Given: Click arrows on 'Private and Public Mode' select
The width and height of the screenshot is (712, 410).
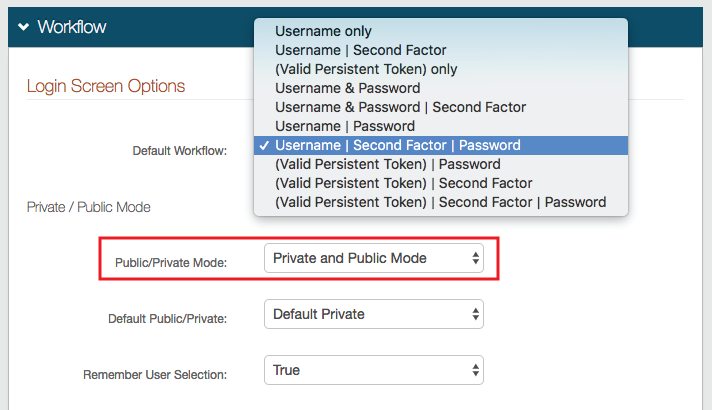Looking at the screenshot, I should coord(475,258).
